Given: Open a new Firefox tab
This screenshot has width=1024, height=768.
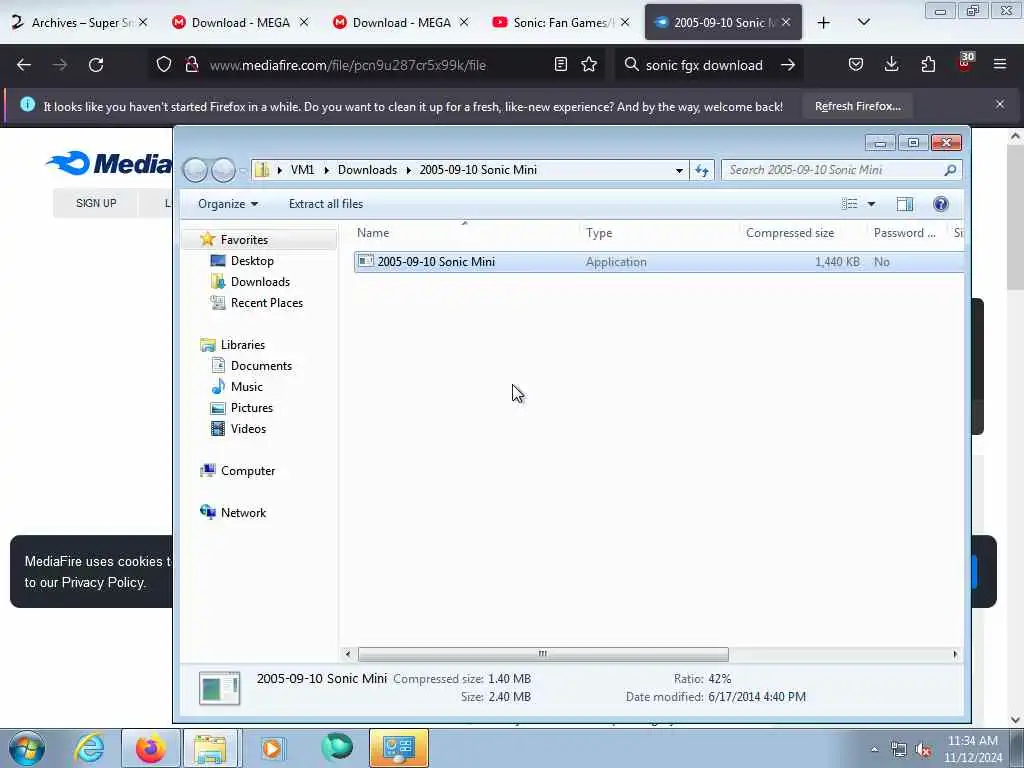Looking at the screenshot, I should 824,23.
